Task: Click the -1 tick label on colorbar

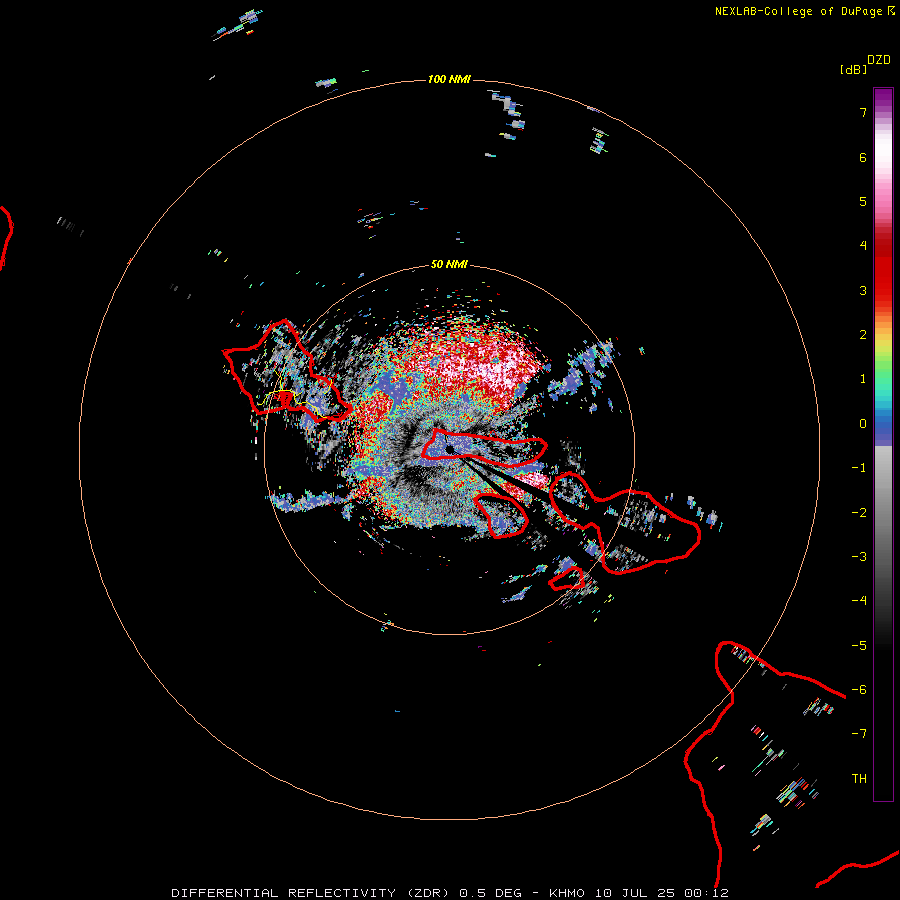Action: pyautogui.click(x=859, y=468)
